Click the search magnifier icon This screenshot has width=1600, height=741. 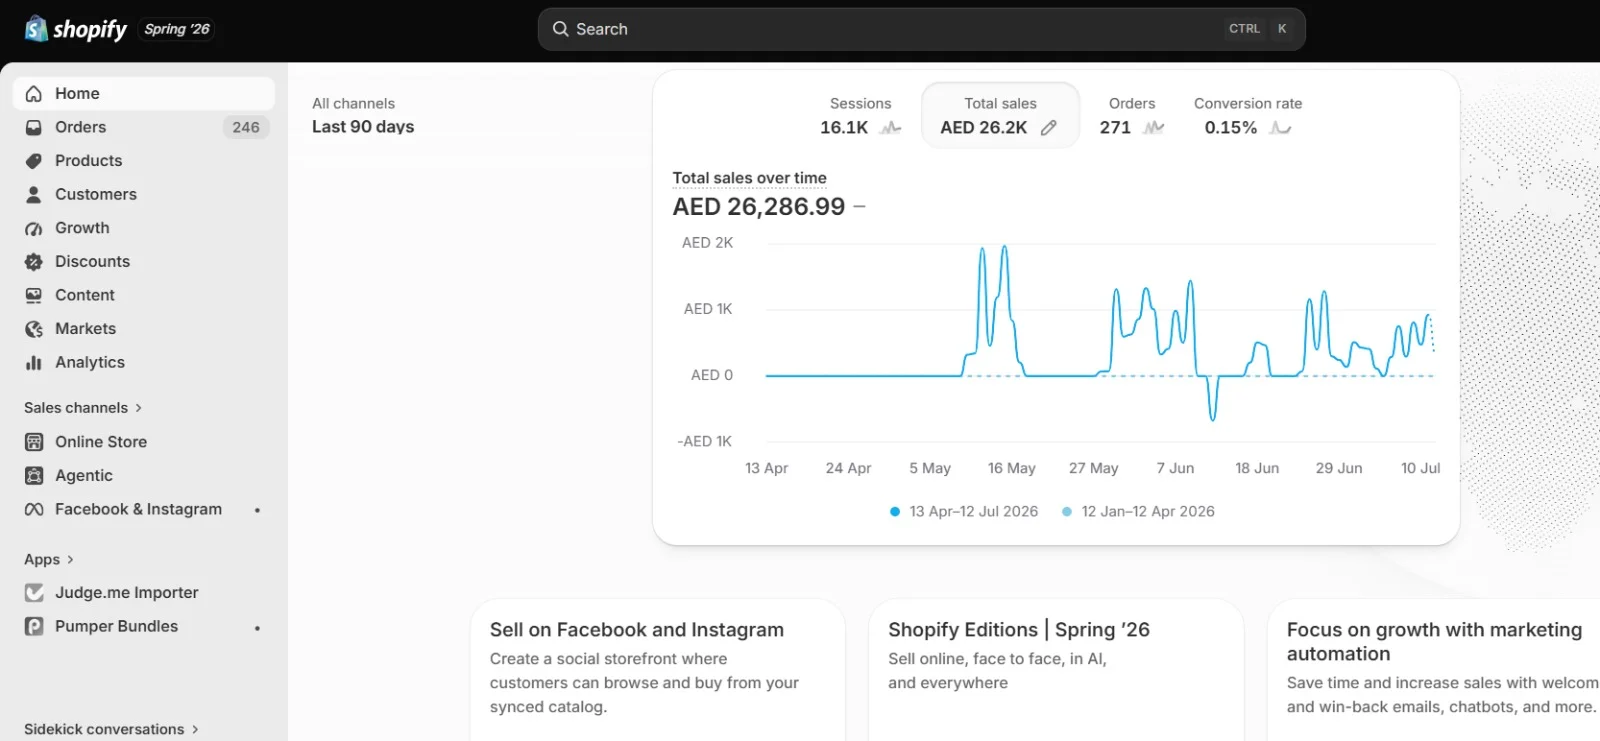560,29
